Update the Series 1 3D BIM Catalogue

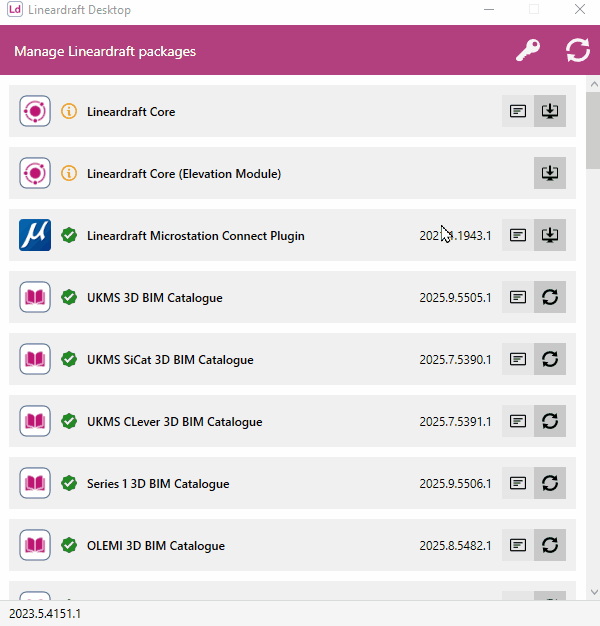coord(550,483)
